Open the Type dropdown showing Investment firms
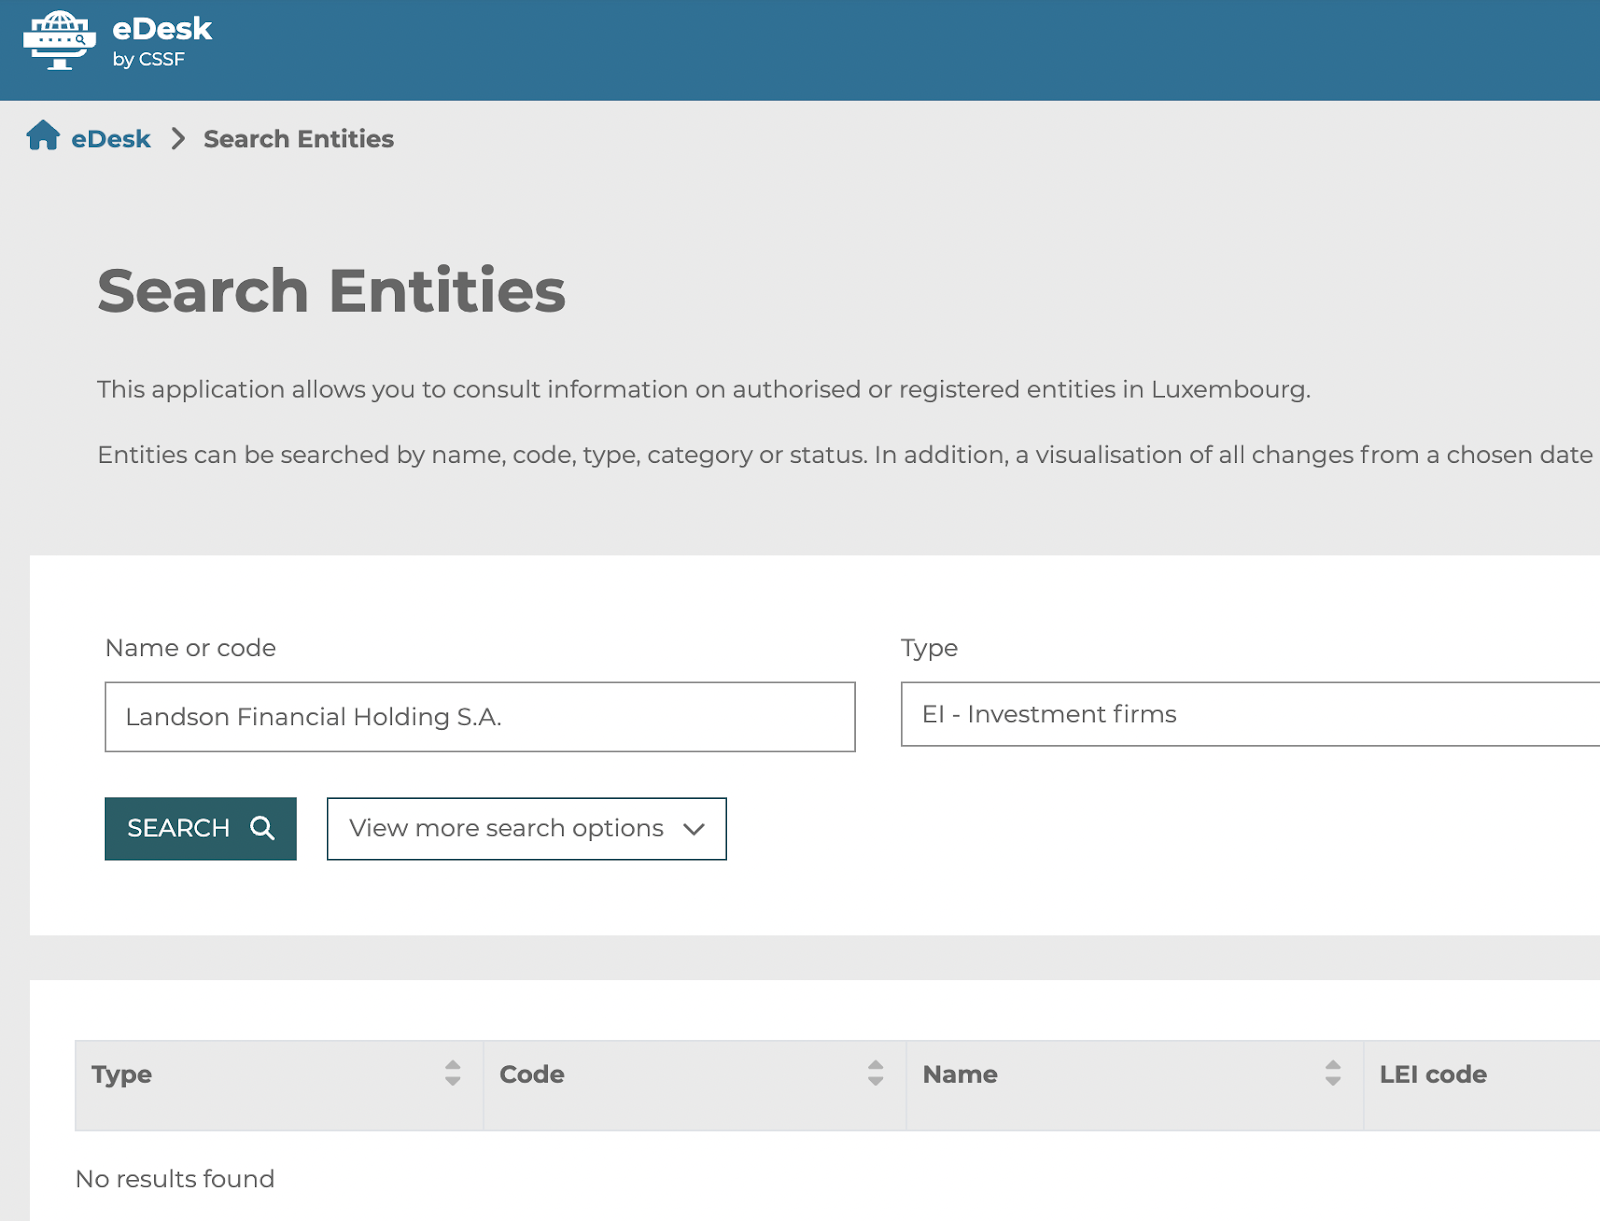Image resolution: width=1600 pixels, height=1221 pixels. (x=1250, y=714)
